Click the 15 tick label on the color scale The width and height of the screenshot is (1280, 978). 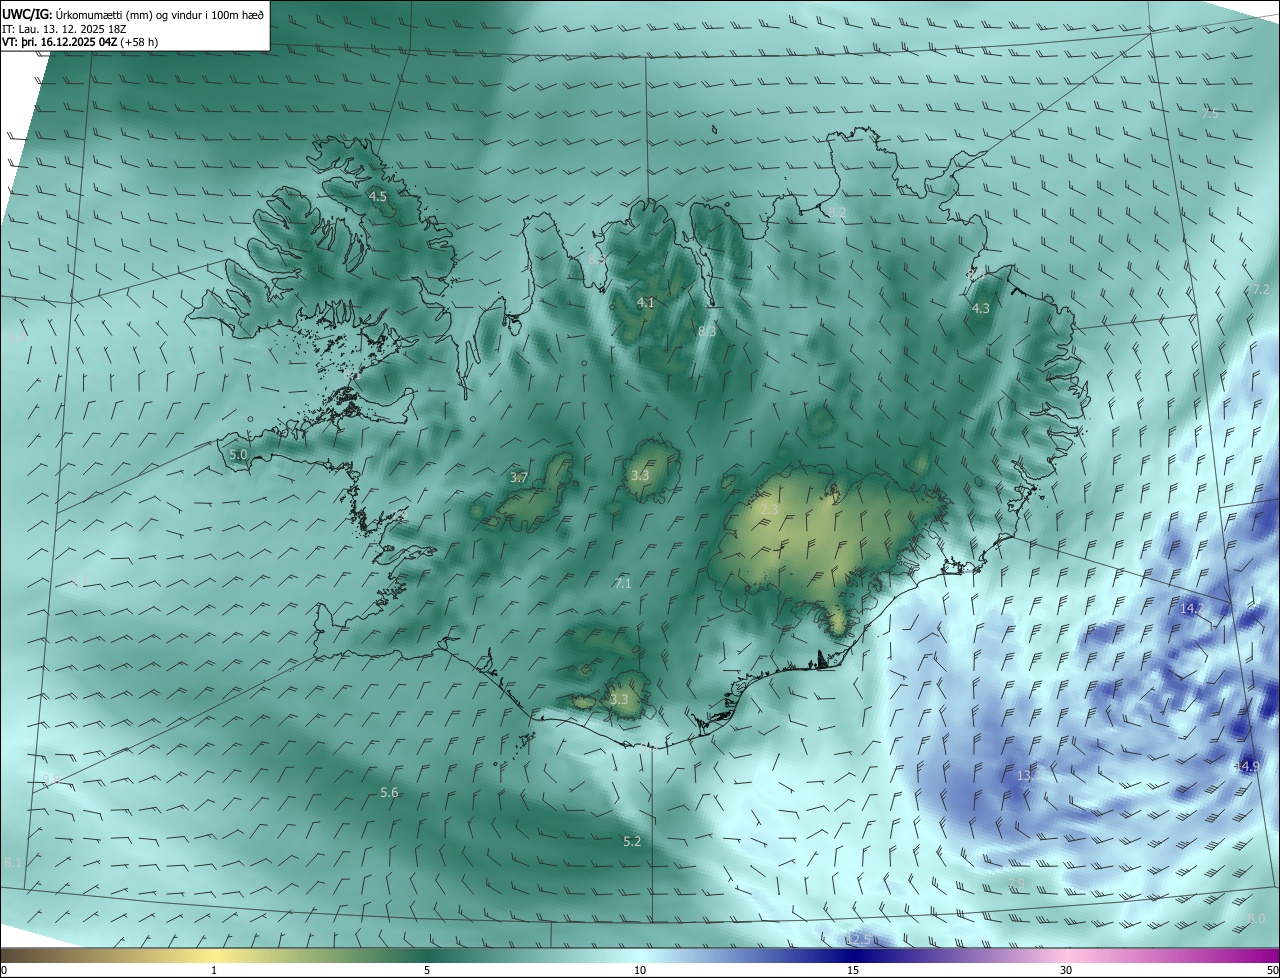click(853, 970)
